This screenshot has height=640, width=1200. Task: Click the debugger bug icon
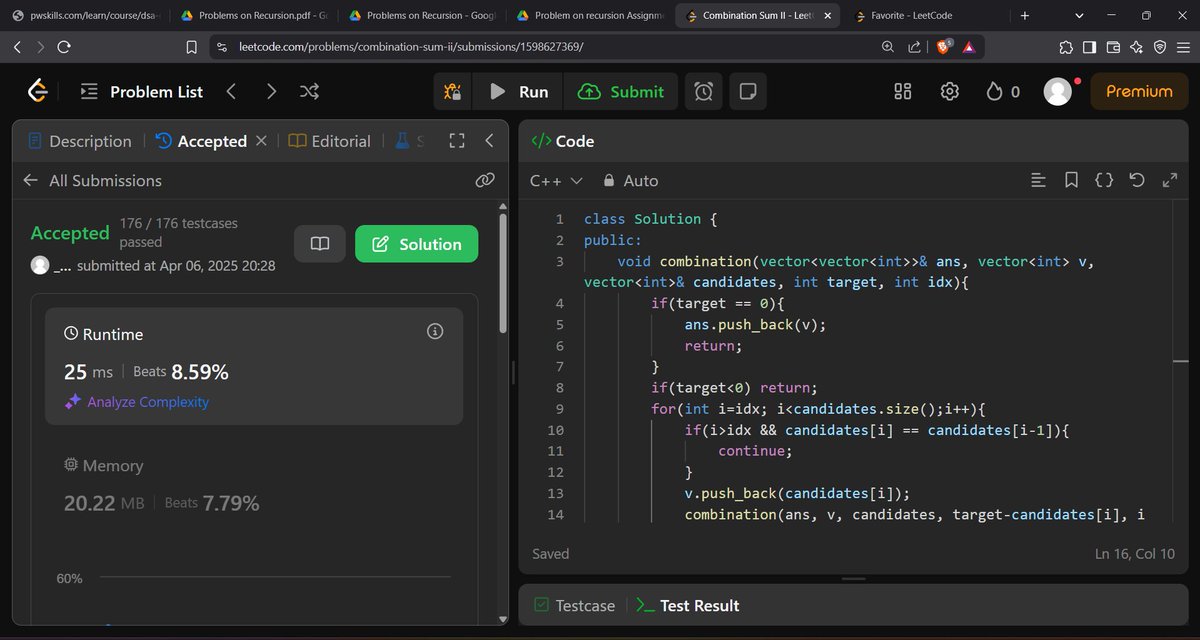453,92
